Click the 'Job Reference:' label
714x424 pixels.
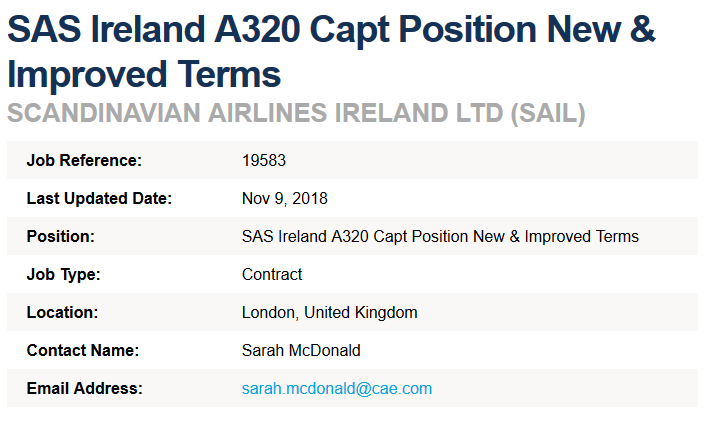(84, 160)
